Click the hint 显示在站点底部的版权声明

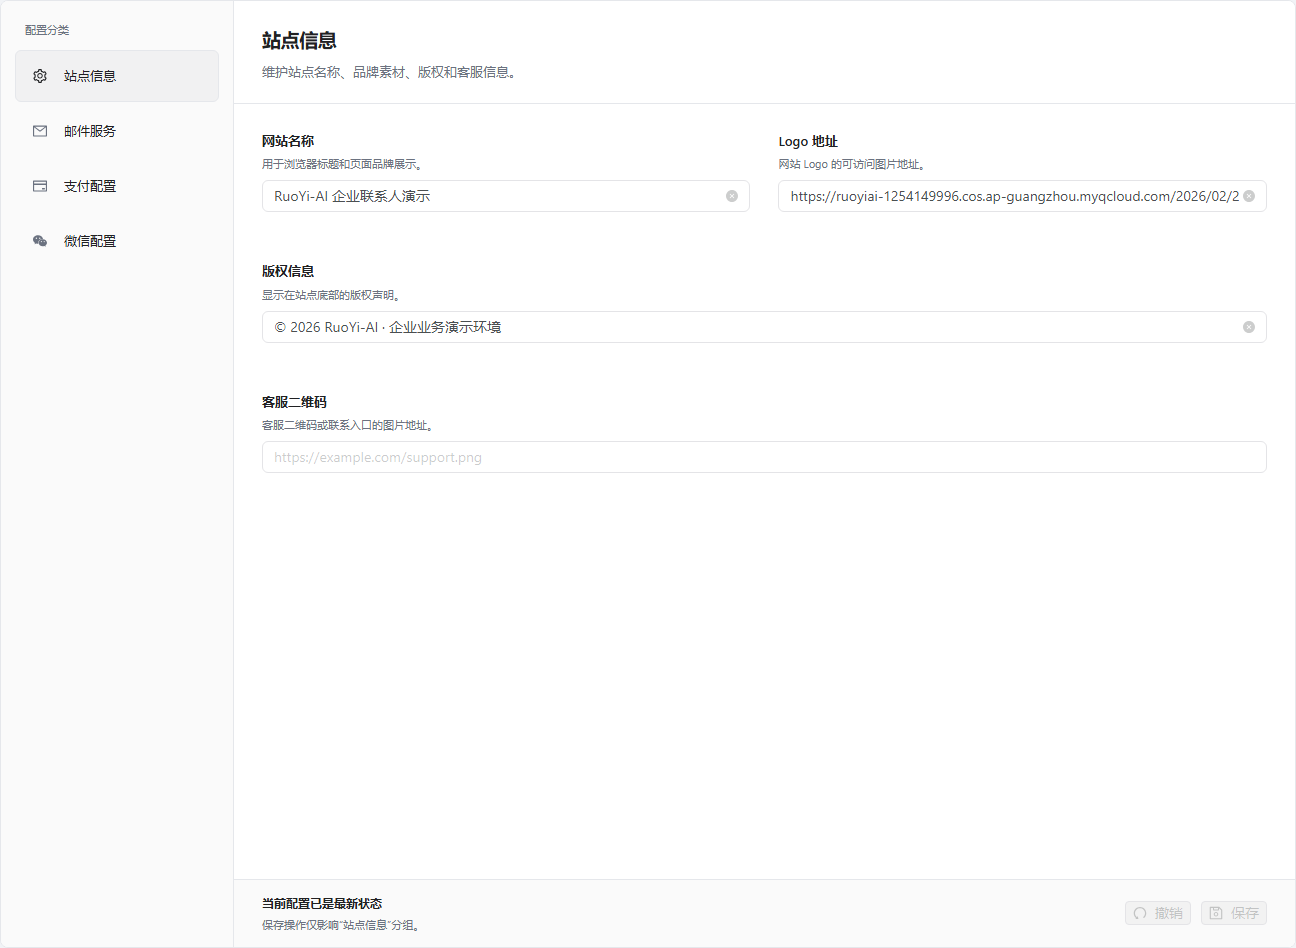pos(332,295)
